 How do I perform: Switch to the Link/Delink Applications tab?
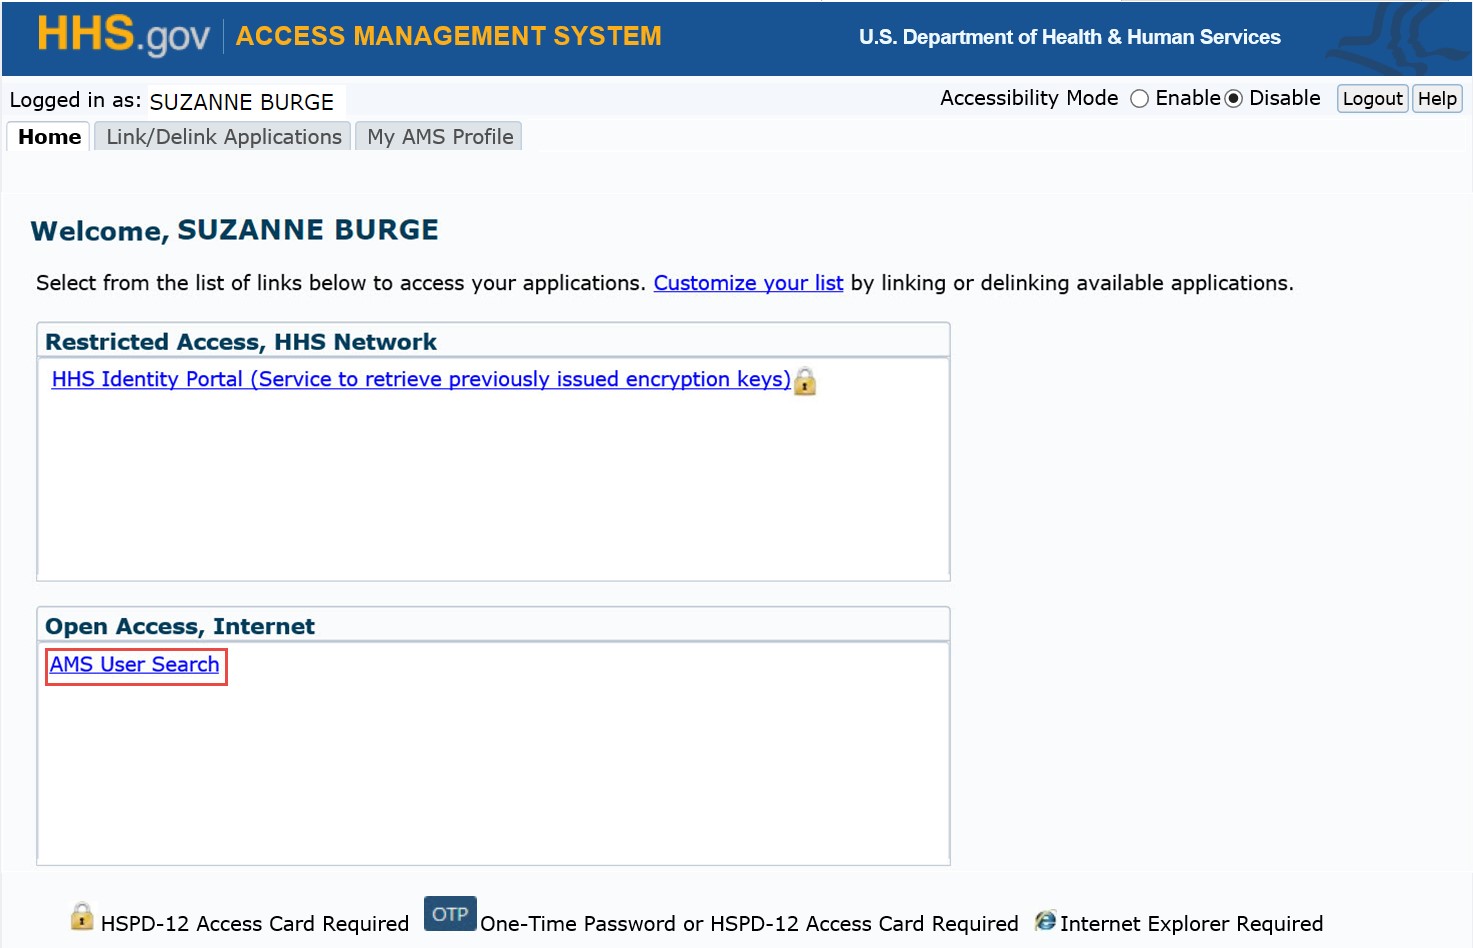[221, 136]
